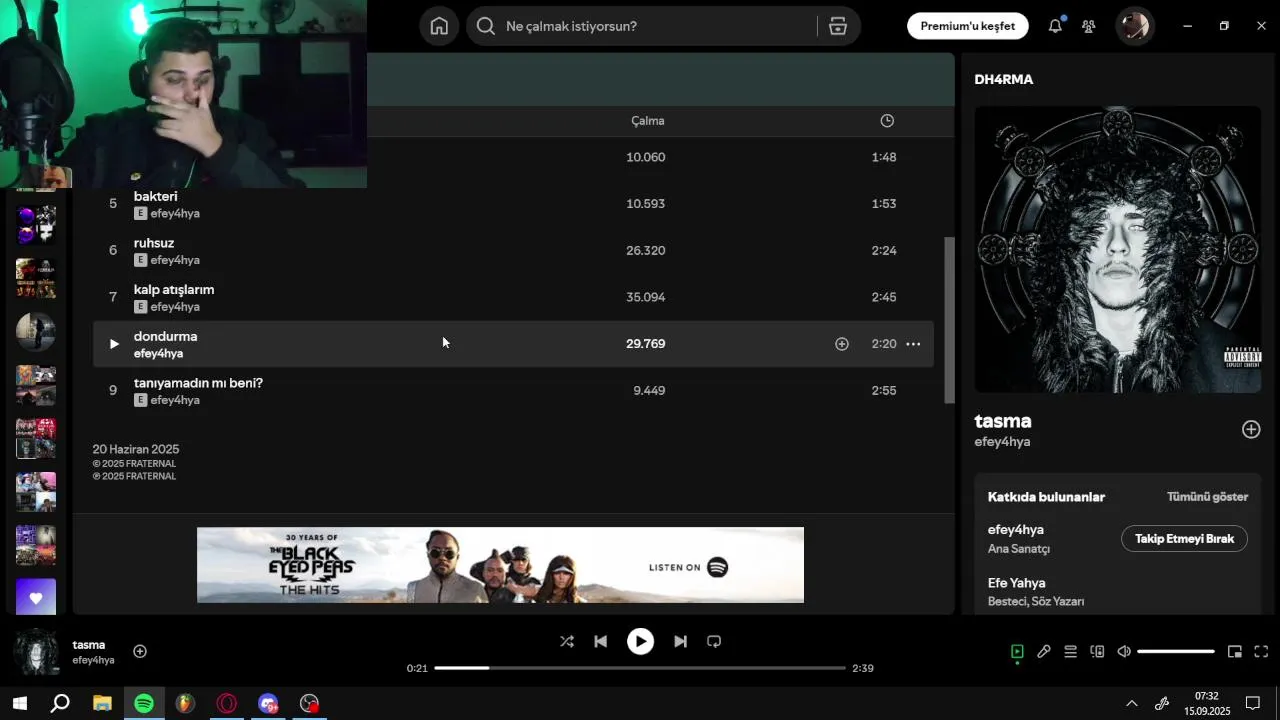
Task: Open the Windows Start menu
Action: pos(19,703)
